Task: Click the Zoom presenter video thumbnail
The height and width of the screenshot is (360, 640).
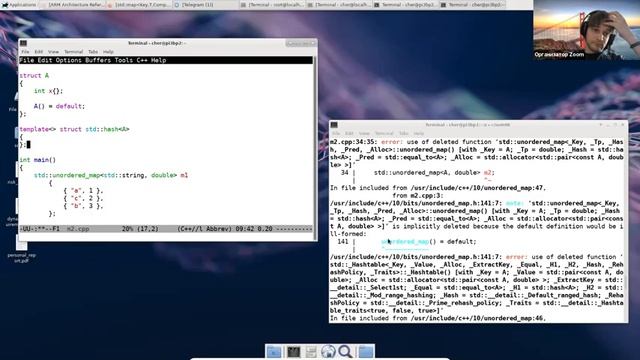Action: [x=586, y=30]
